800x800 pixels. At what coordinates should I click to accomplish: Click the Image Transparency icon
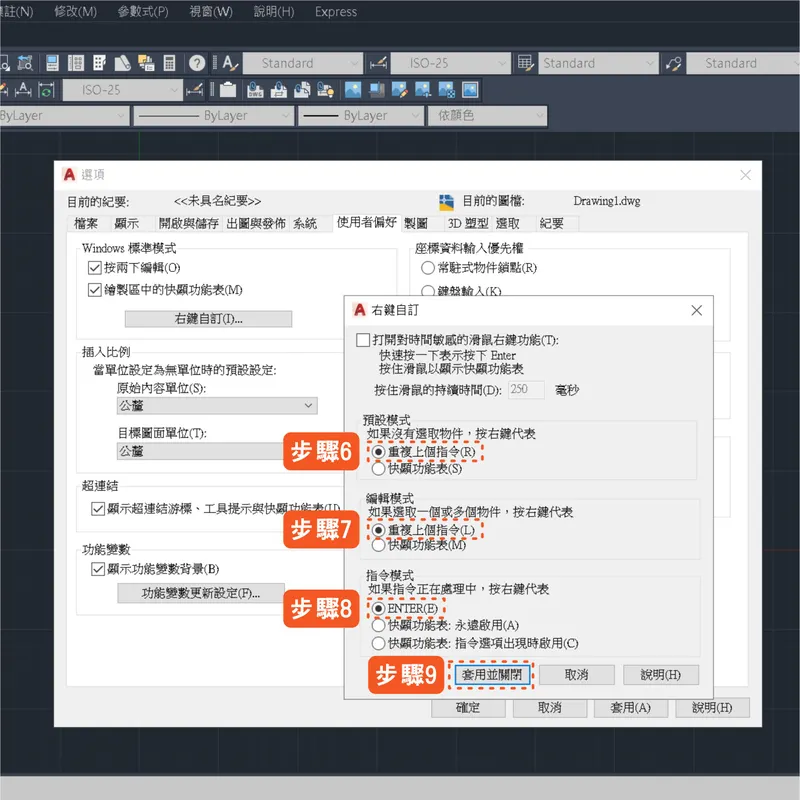tap(446, 90)
